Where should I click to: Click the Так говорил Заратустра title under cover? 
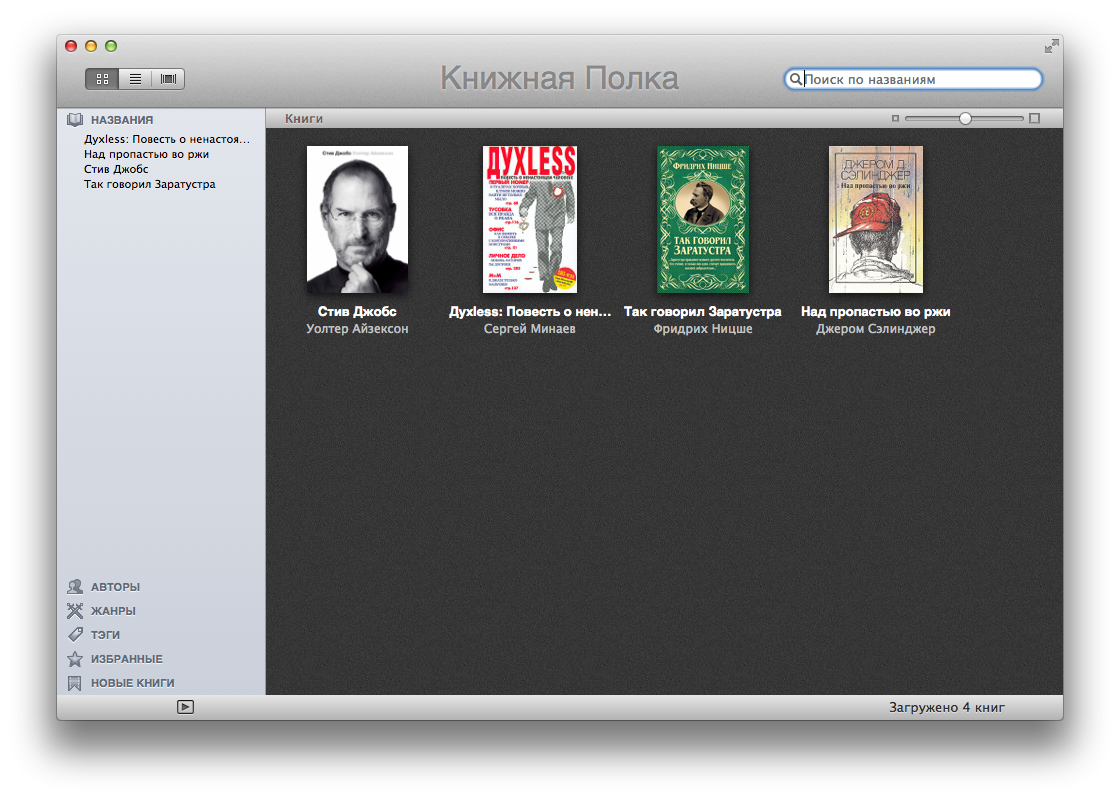coord(703,312)
